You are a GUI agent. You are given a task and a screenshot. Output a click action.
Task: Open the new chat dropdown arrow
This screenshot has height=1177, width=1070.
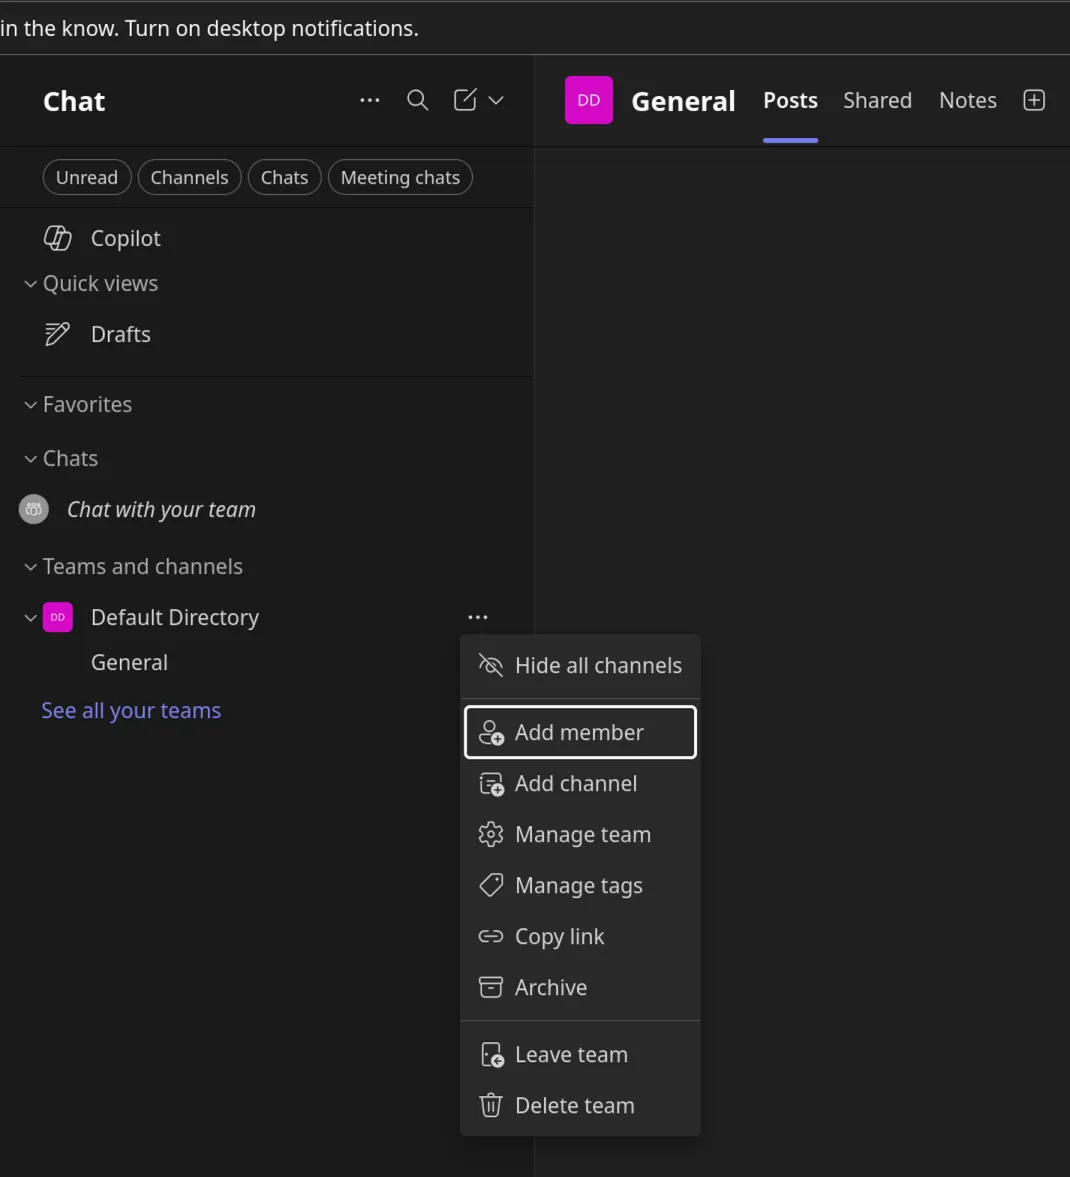point(496,100)
